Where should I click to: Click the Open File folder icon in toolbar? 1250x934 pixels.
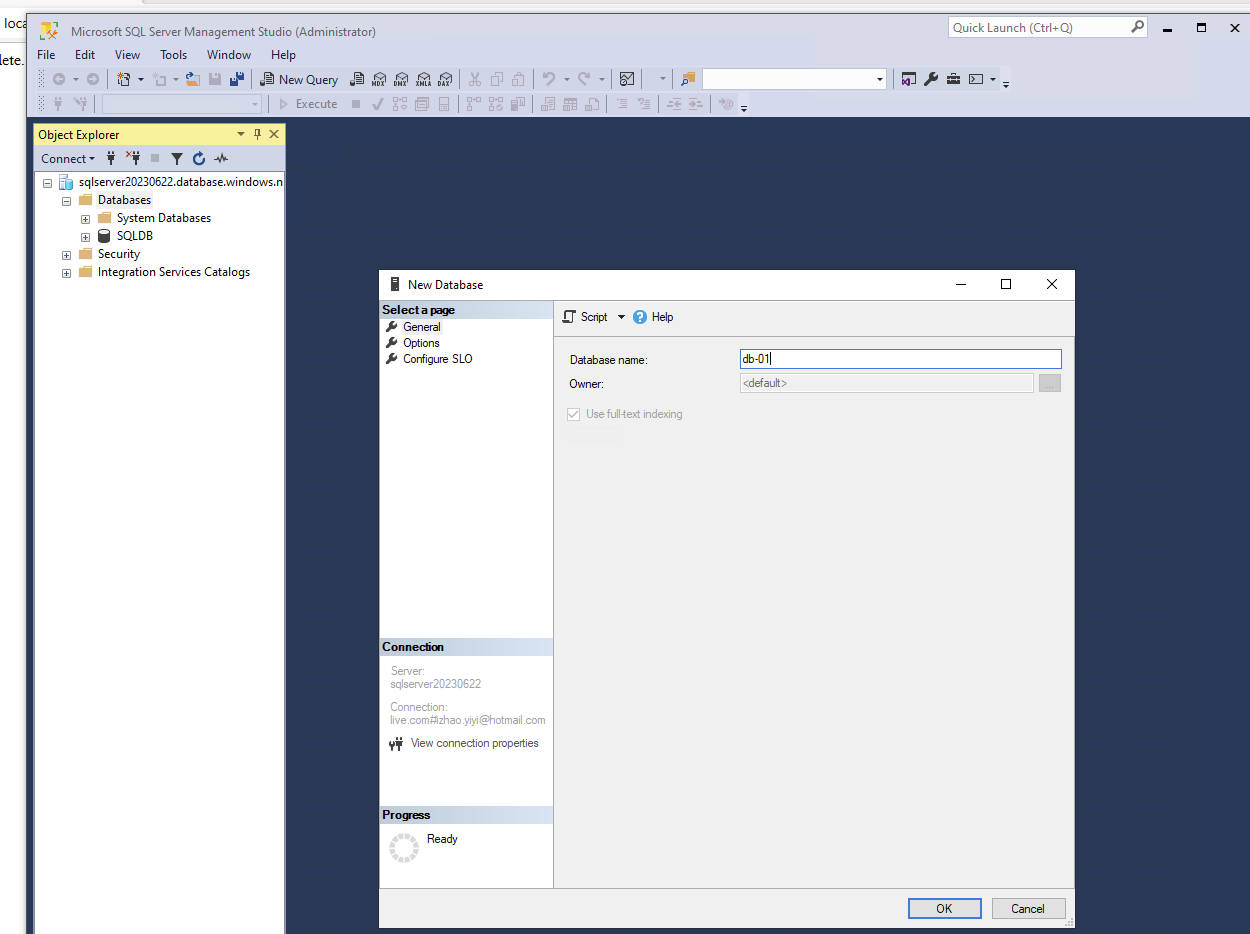tap(193, 79)
